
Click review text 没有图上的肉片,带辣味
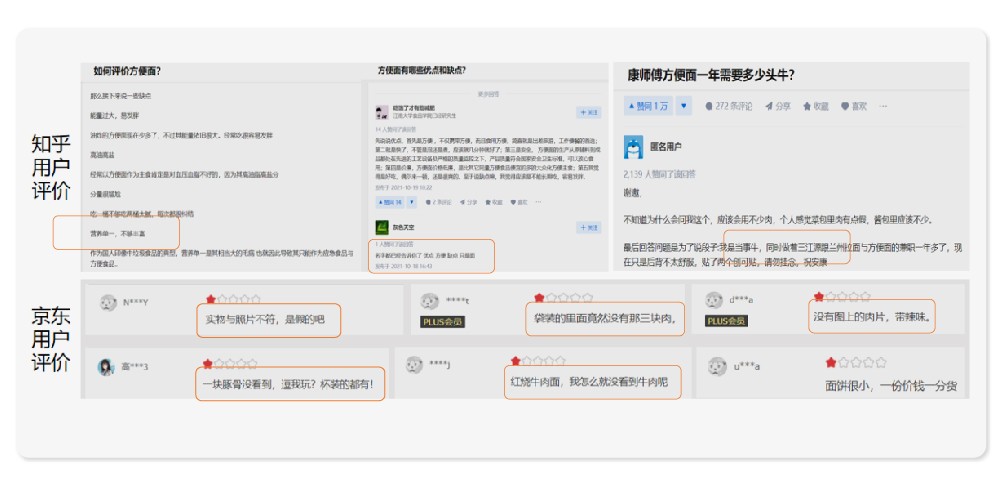(x=872, y=316)
